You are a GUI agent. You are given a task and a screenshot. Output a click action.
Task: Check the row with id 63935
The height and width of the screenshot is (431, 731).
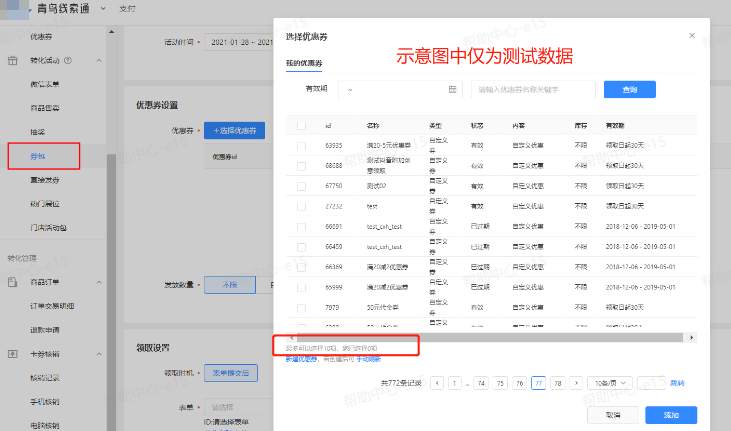pos(301,146)
